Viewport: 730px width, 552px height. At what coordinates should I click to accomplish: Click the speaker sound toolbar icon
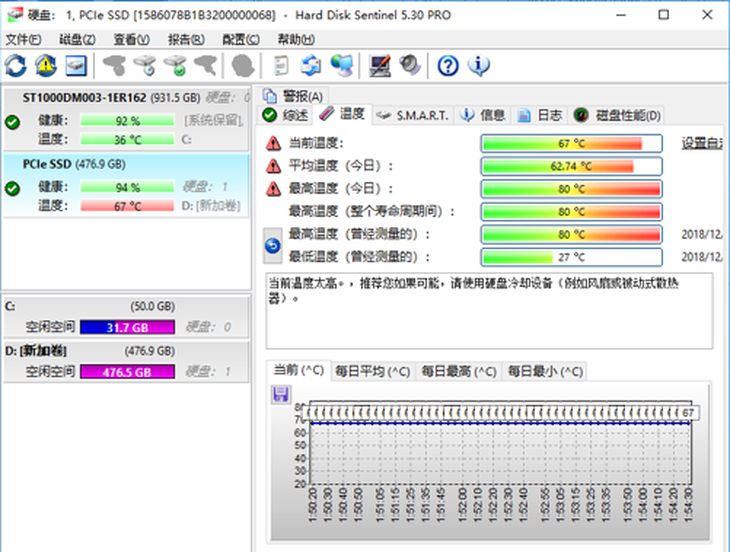click(x=410, y=65)
